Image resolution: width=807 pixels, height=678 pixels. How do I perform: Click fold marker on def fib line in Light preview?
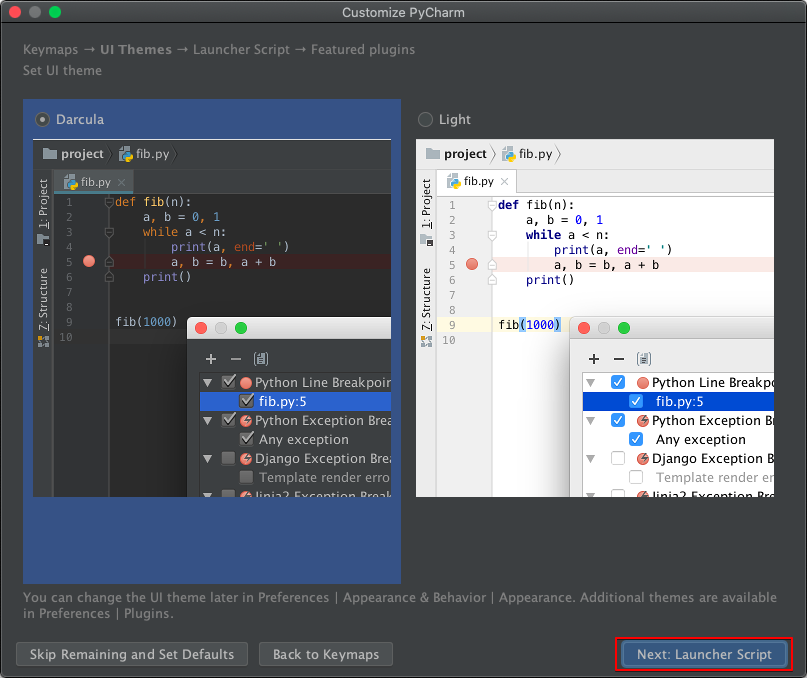pos(492,205)
